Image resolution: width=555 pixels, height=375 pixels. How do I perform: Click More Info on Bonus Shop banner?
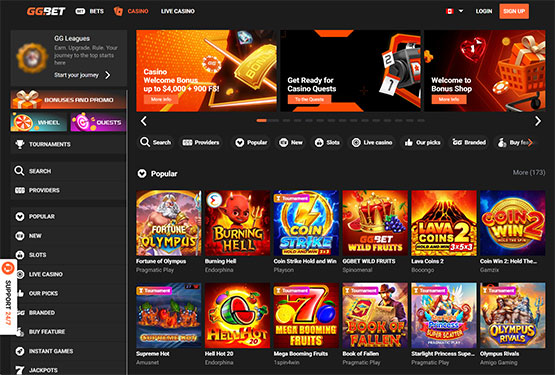[449, 100]
